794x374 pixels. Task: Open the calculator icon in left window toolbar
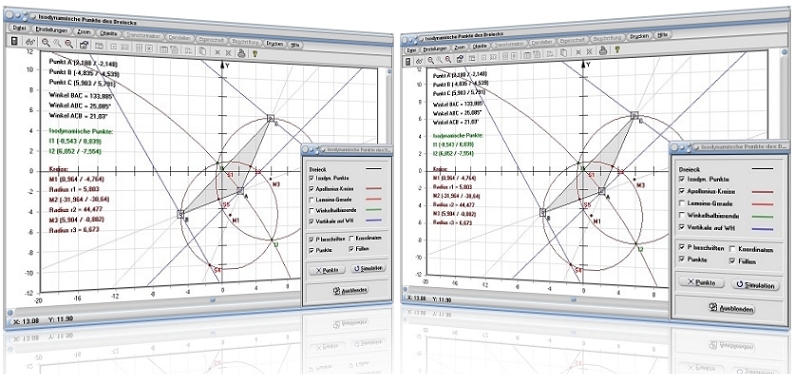point(14,42)
